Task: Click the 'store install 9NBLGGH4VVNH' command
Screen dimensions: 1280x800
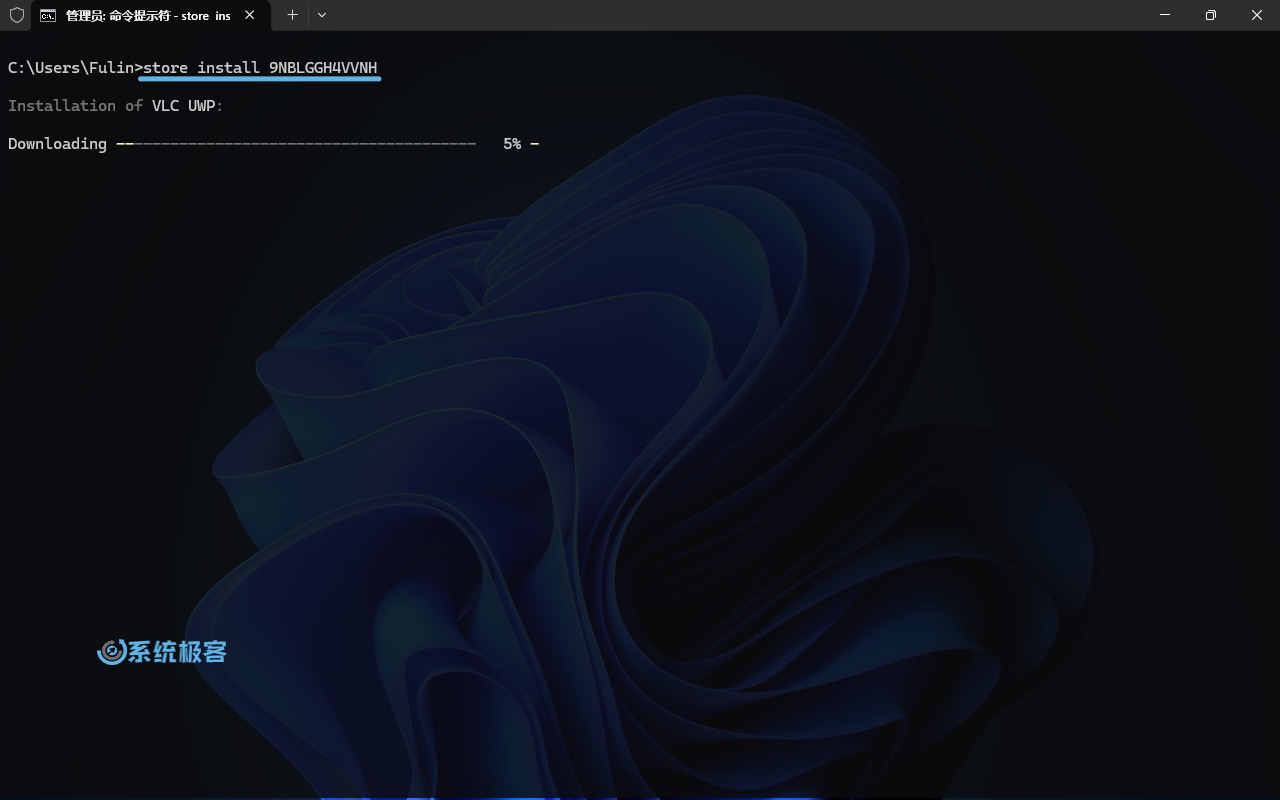Action: [260, 68]
